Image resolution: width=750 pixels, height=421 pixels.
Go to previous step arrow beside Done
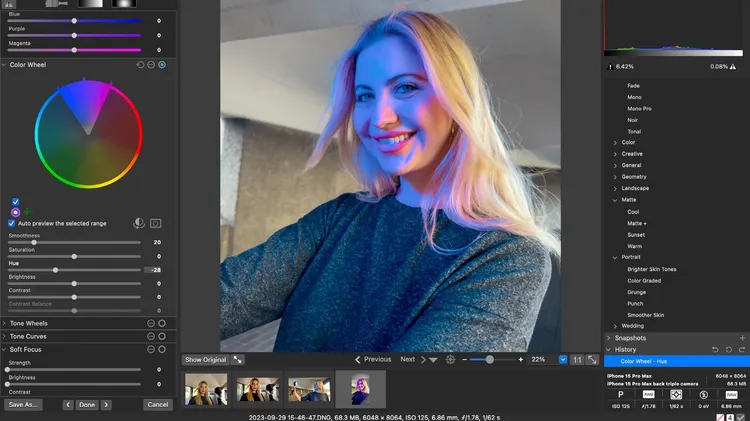pos(68,405)
